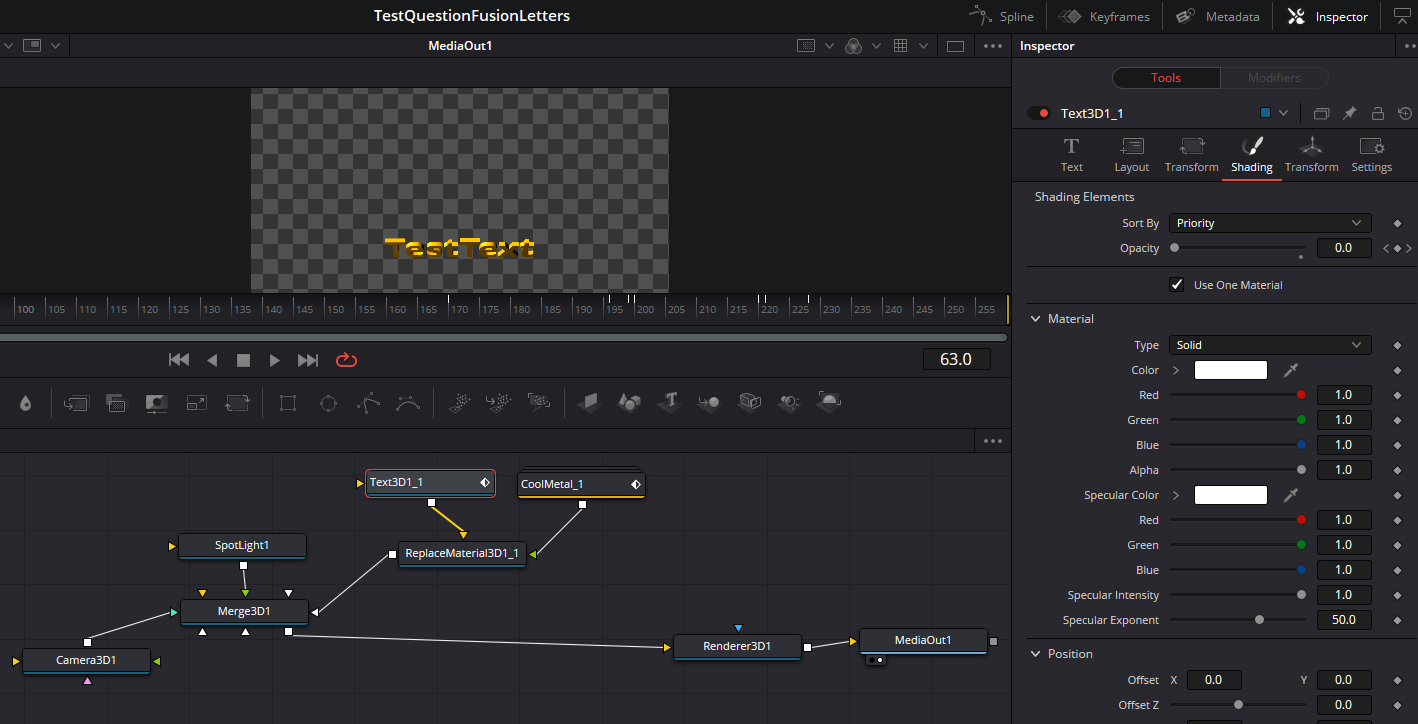The width and height of the screenshot is (1418, 724).
Task: Pick Color with the eyedropper
Action: point(1290,370)
